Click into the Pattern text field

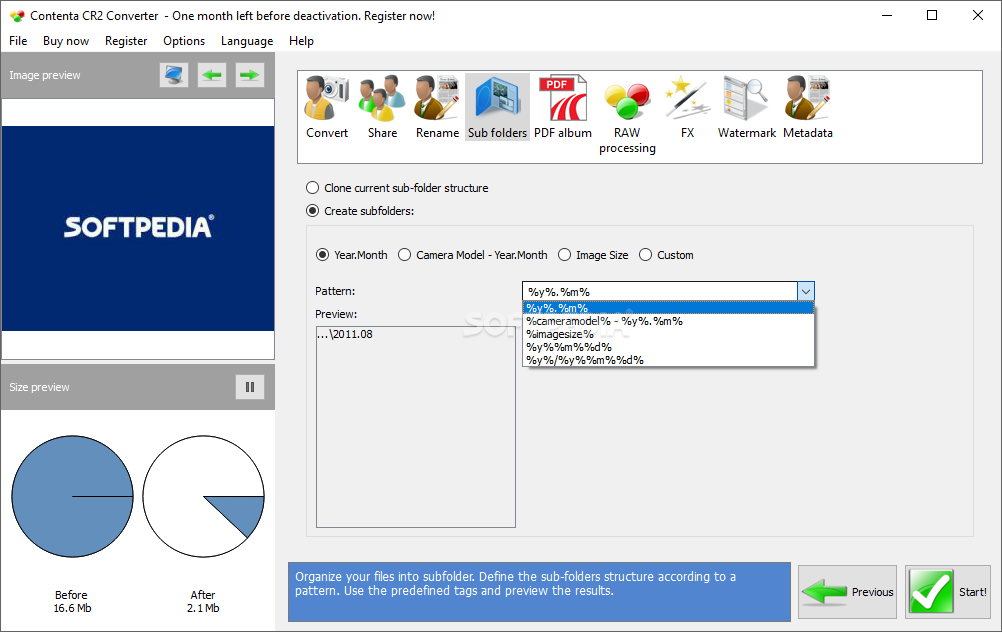[x=659, y=291]
